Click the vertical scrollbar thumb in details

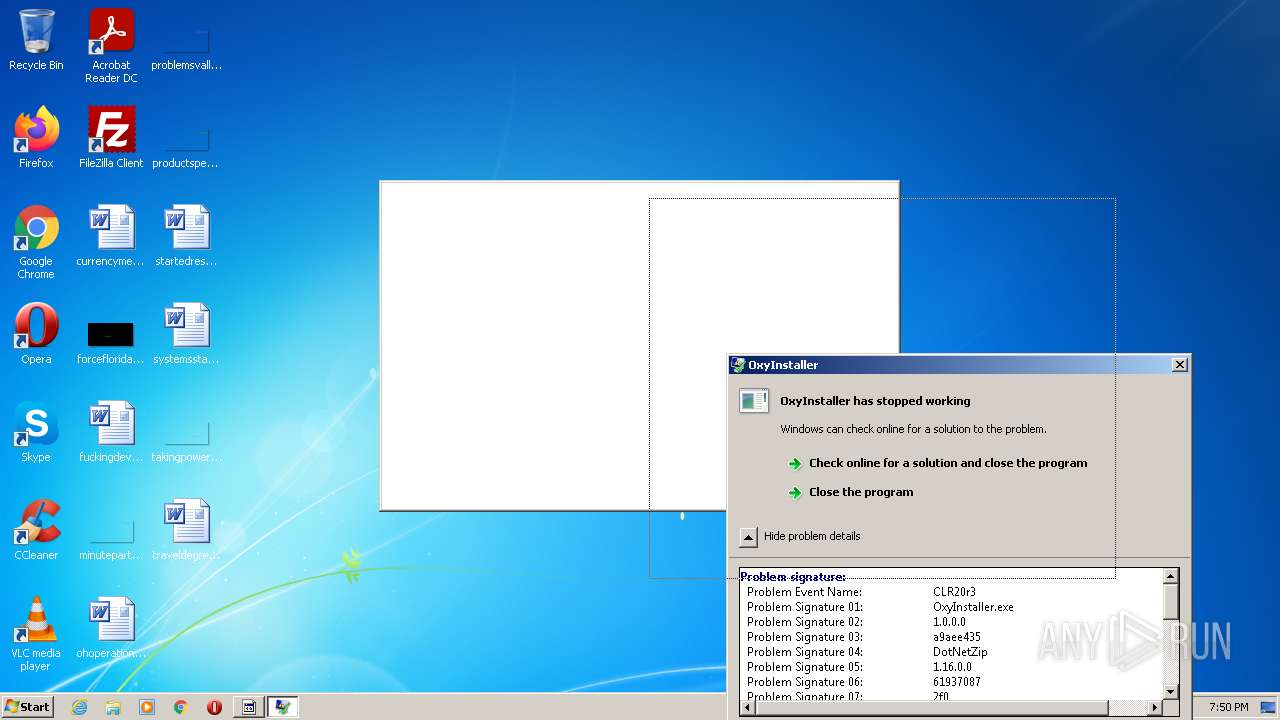1171,602
